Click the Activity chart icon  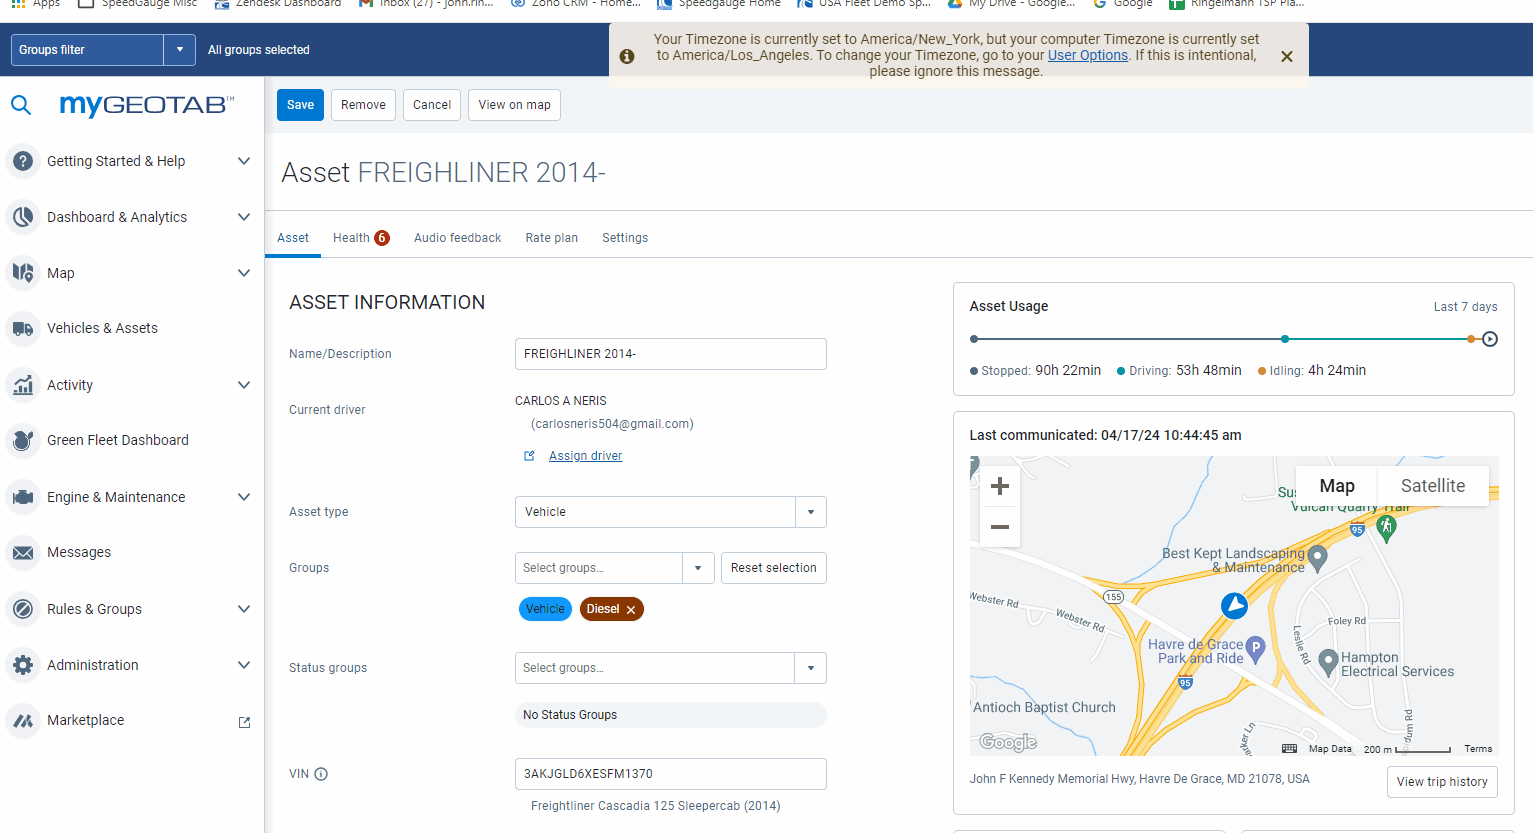click(x=23, y=385)
